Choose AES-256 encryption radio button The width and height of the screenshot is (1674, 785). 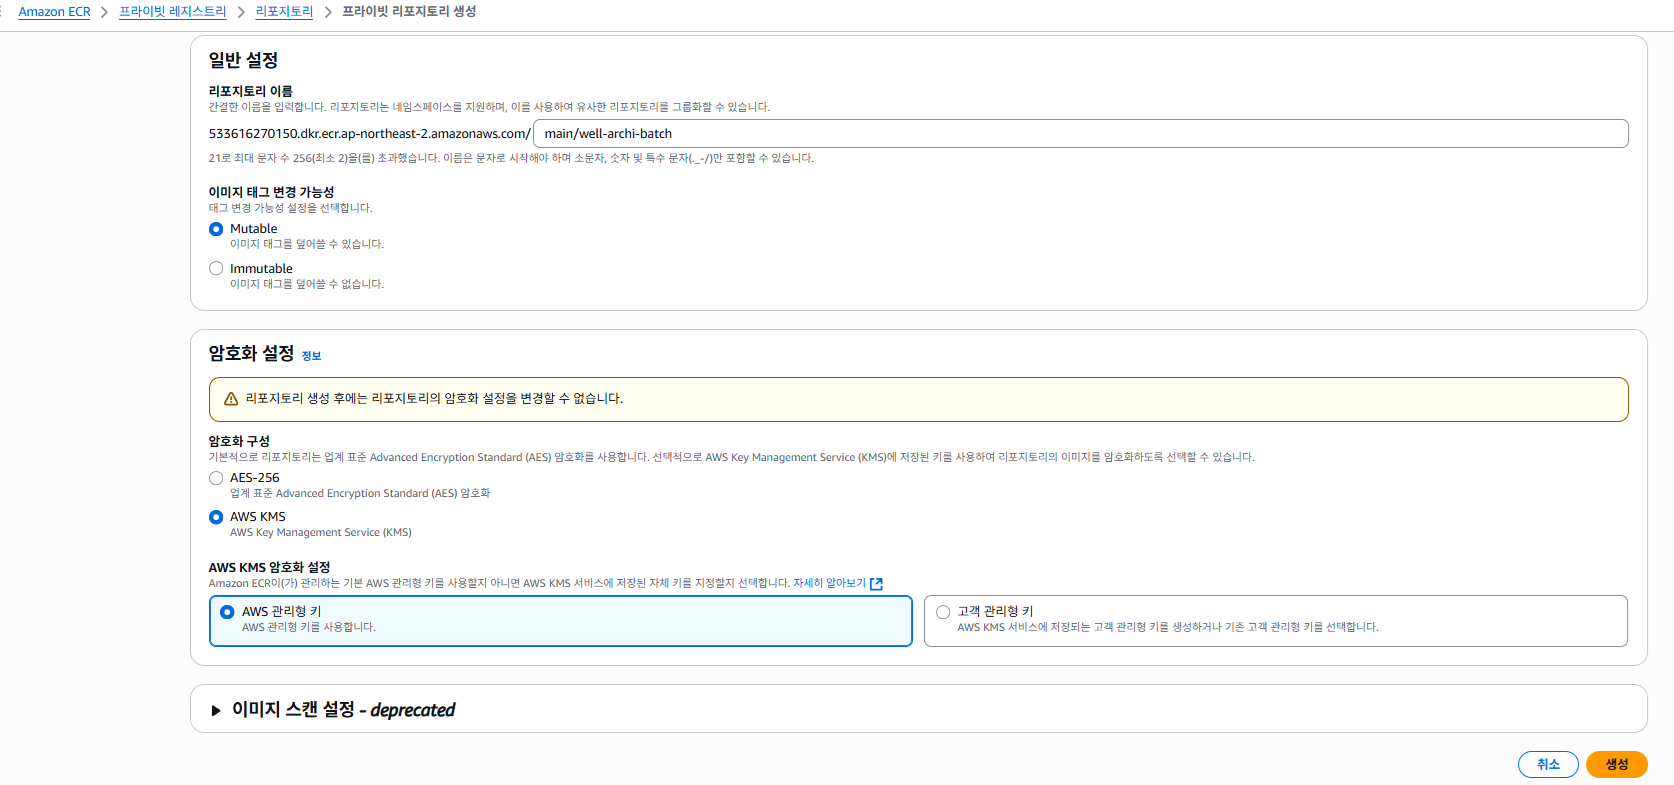[216, 478]
